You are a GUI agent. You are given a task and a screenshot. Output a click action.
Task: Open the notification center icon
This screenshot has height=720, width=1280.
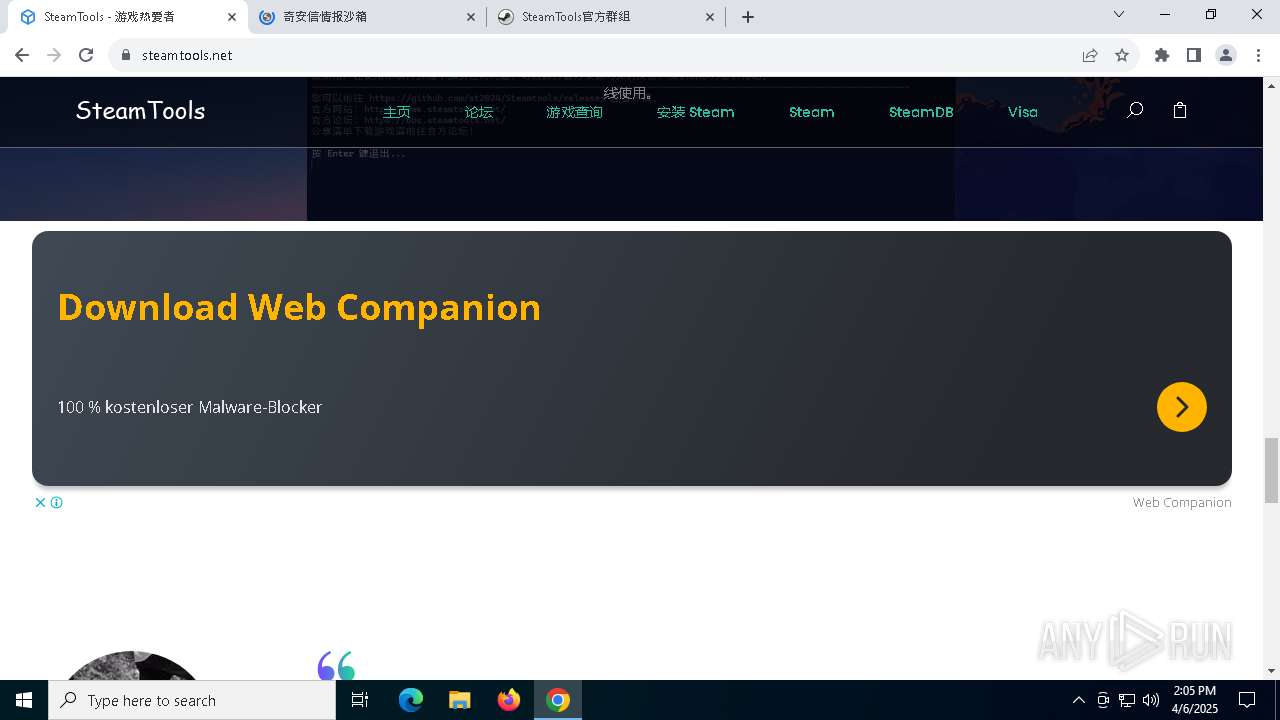coord(1247,700)
